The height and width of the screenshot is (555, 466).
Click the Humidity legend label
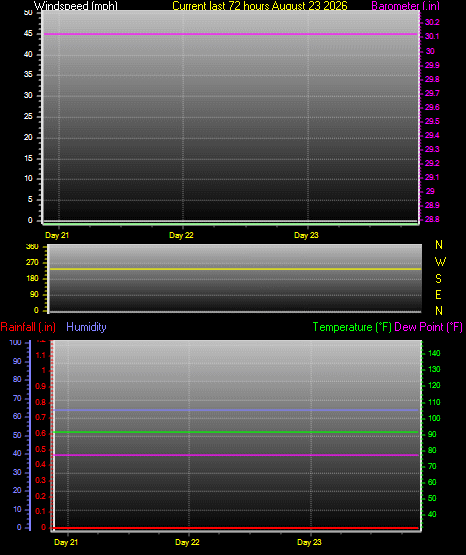[x=86, y=327]
